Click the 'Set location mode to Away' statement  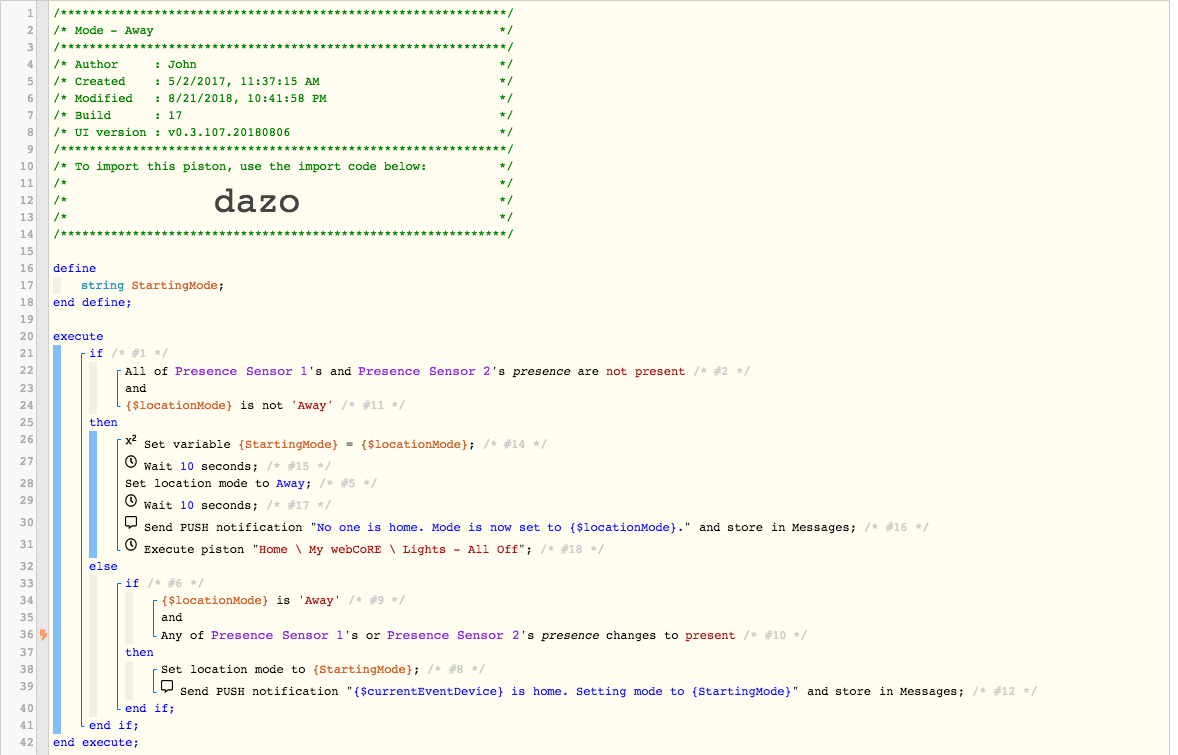[x=218, y=484]
